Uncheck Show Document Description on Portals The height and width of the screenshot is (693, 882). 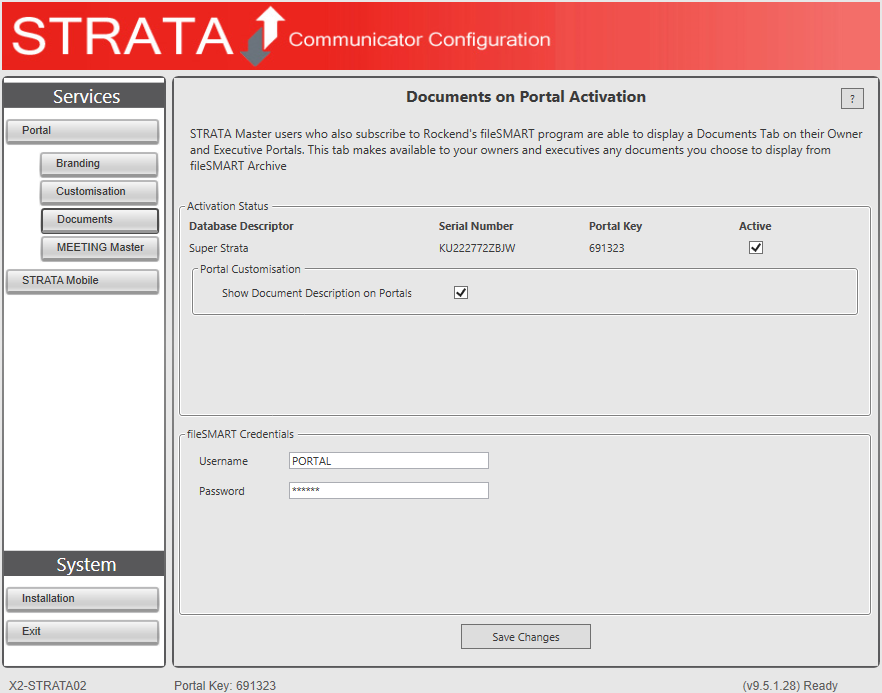[x=461, y=293]
